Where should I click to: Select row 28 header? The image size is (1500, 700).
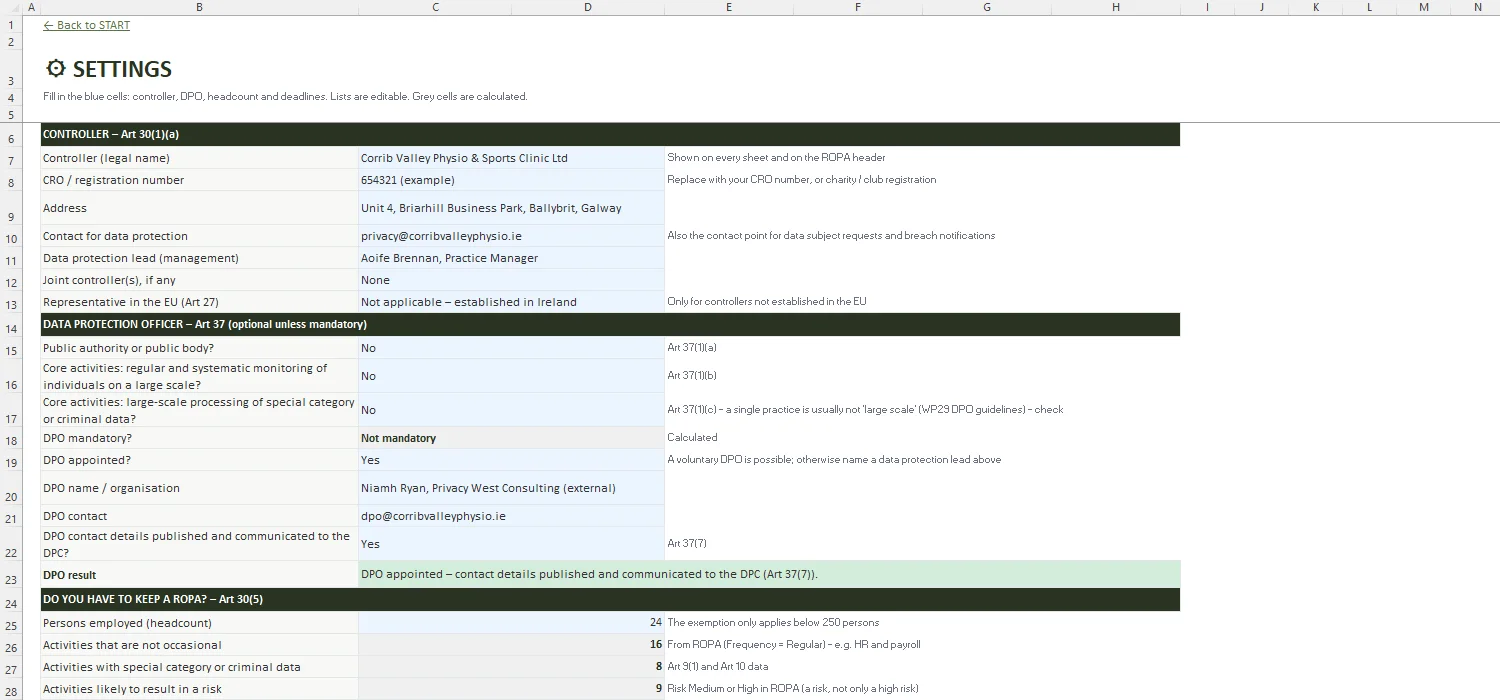[11, 689]
